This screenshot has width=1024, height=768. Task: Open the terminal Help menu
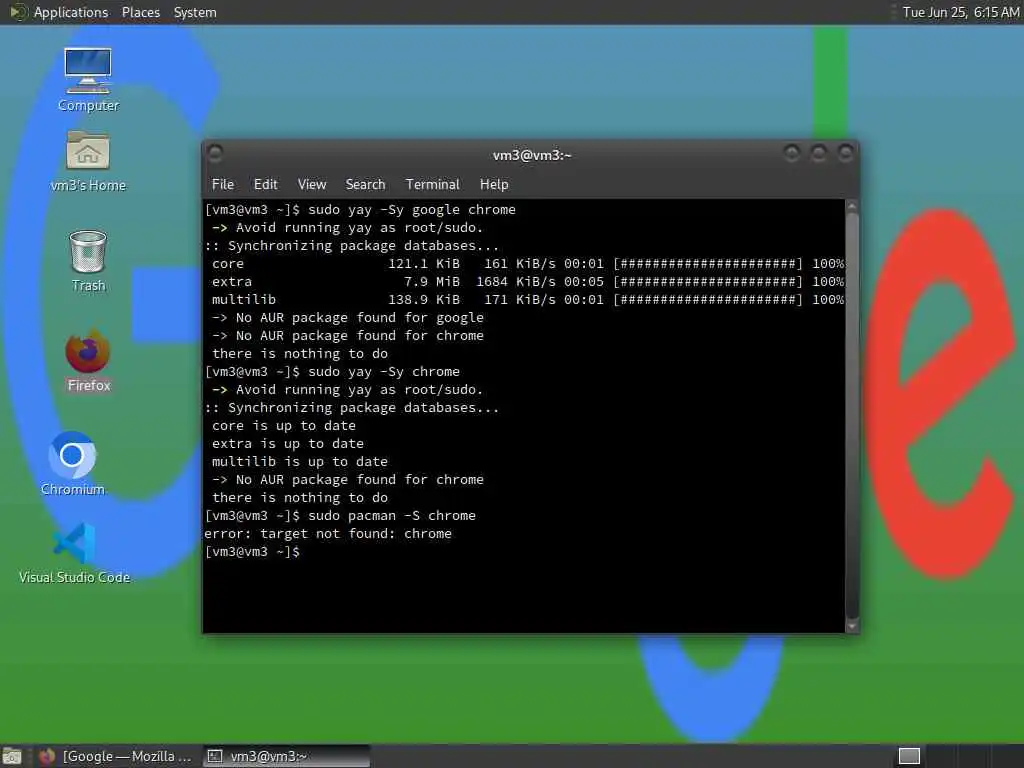[x=494, y=184]
